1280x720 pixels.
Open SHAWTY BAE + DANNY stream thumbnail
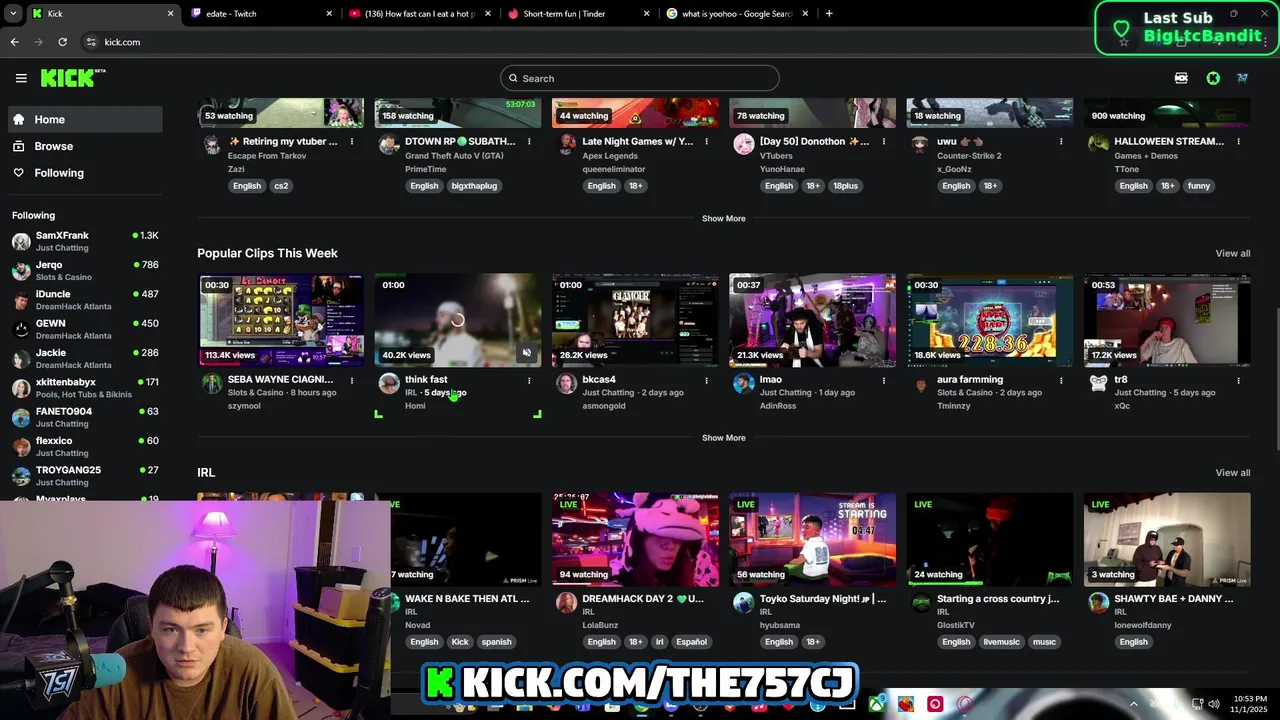pyautogui.click(x=1167, y=539)
